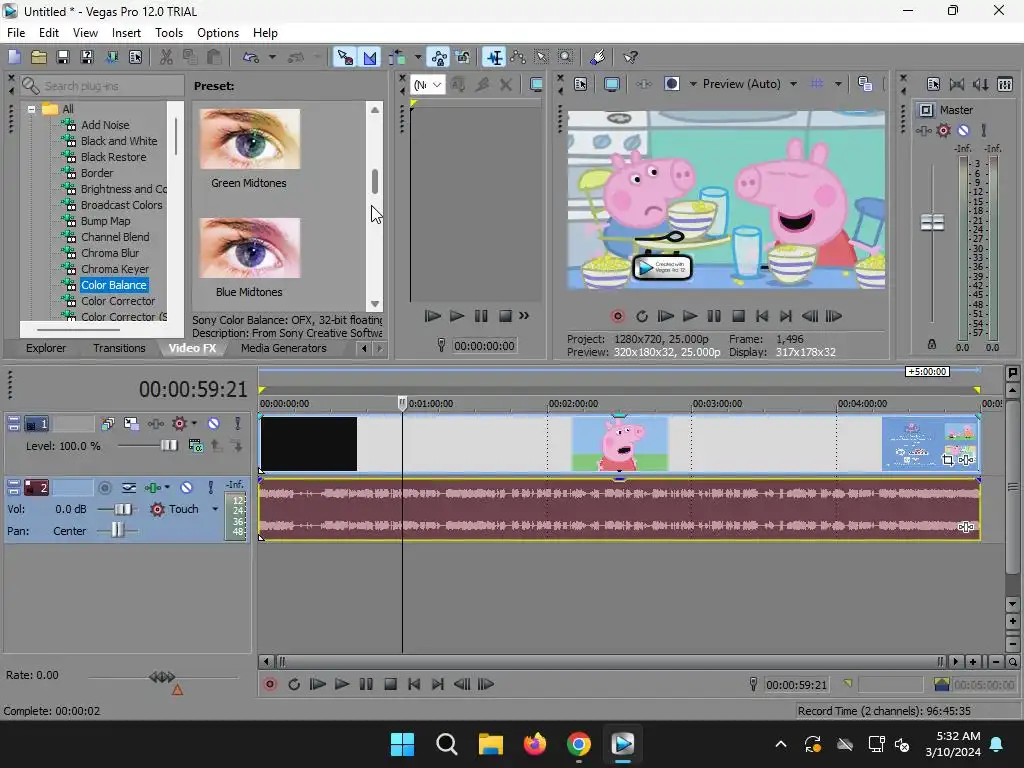Click Record in the timeline transport bar

[270, 684]
